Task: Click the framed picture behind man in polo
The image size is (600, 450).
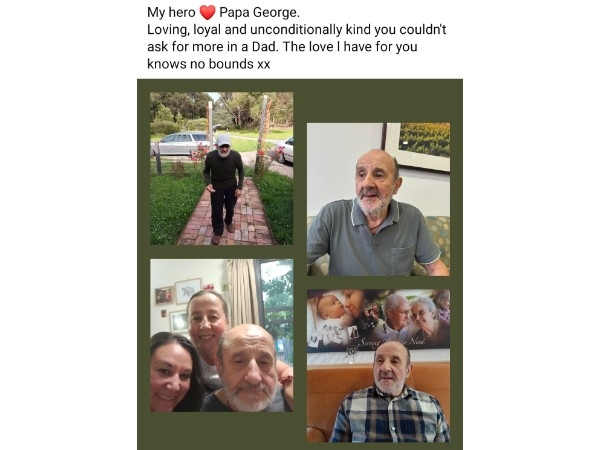Action: click(x=417, y=145)
